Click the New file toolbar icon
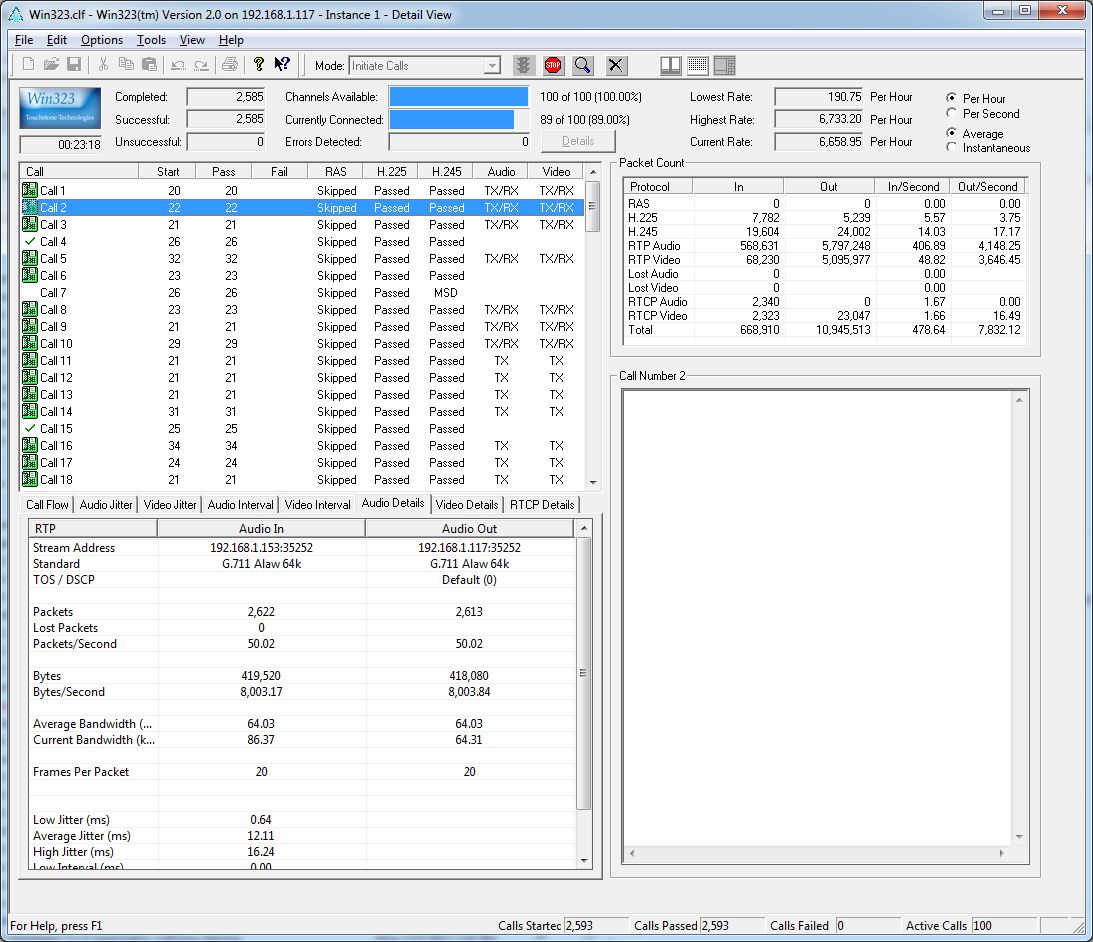This screenshot has height=942, width=1093. [29, 65]
